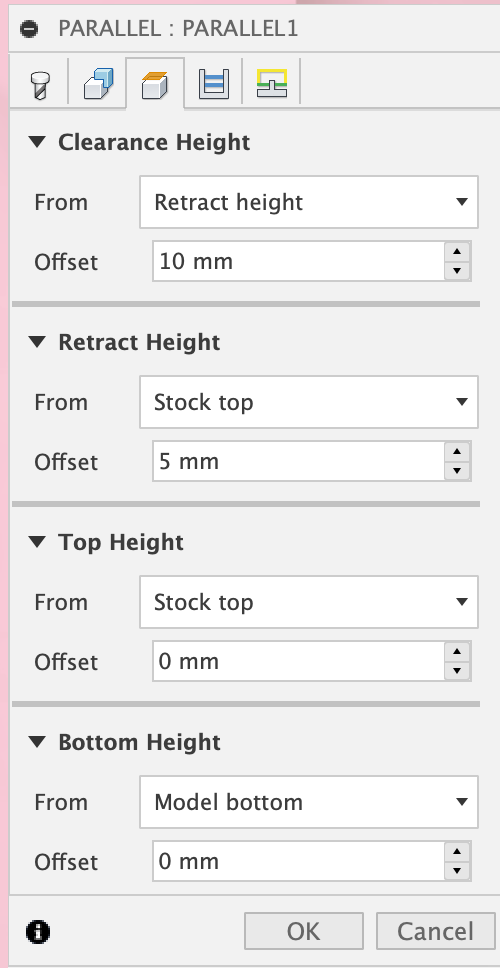This screenshot has width=500, height=968.
Task: Collapse the Bottom Height section
Action: pyautogui.click(x=38, y=742)
